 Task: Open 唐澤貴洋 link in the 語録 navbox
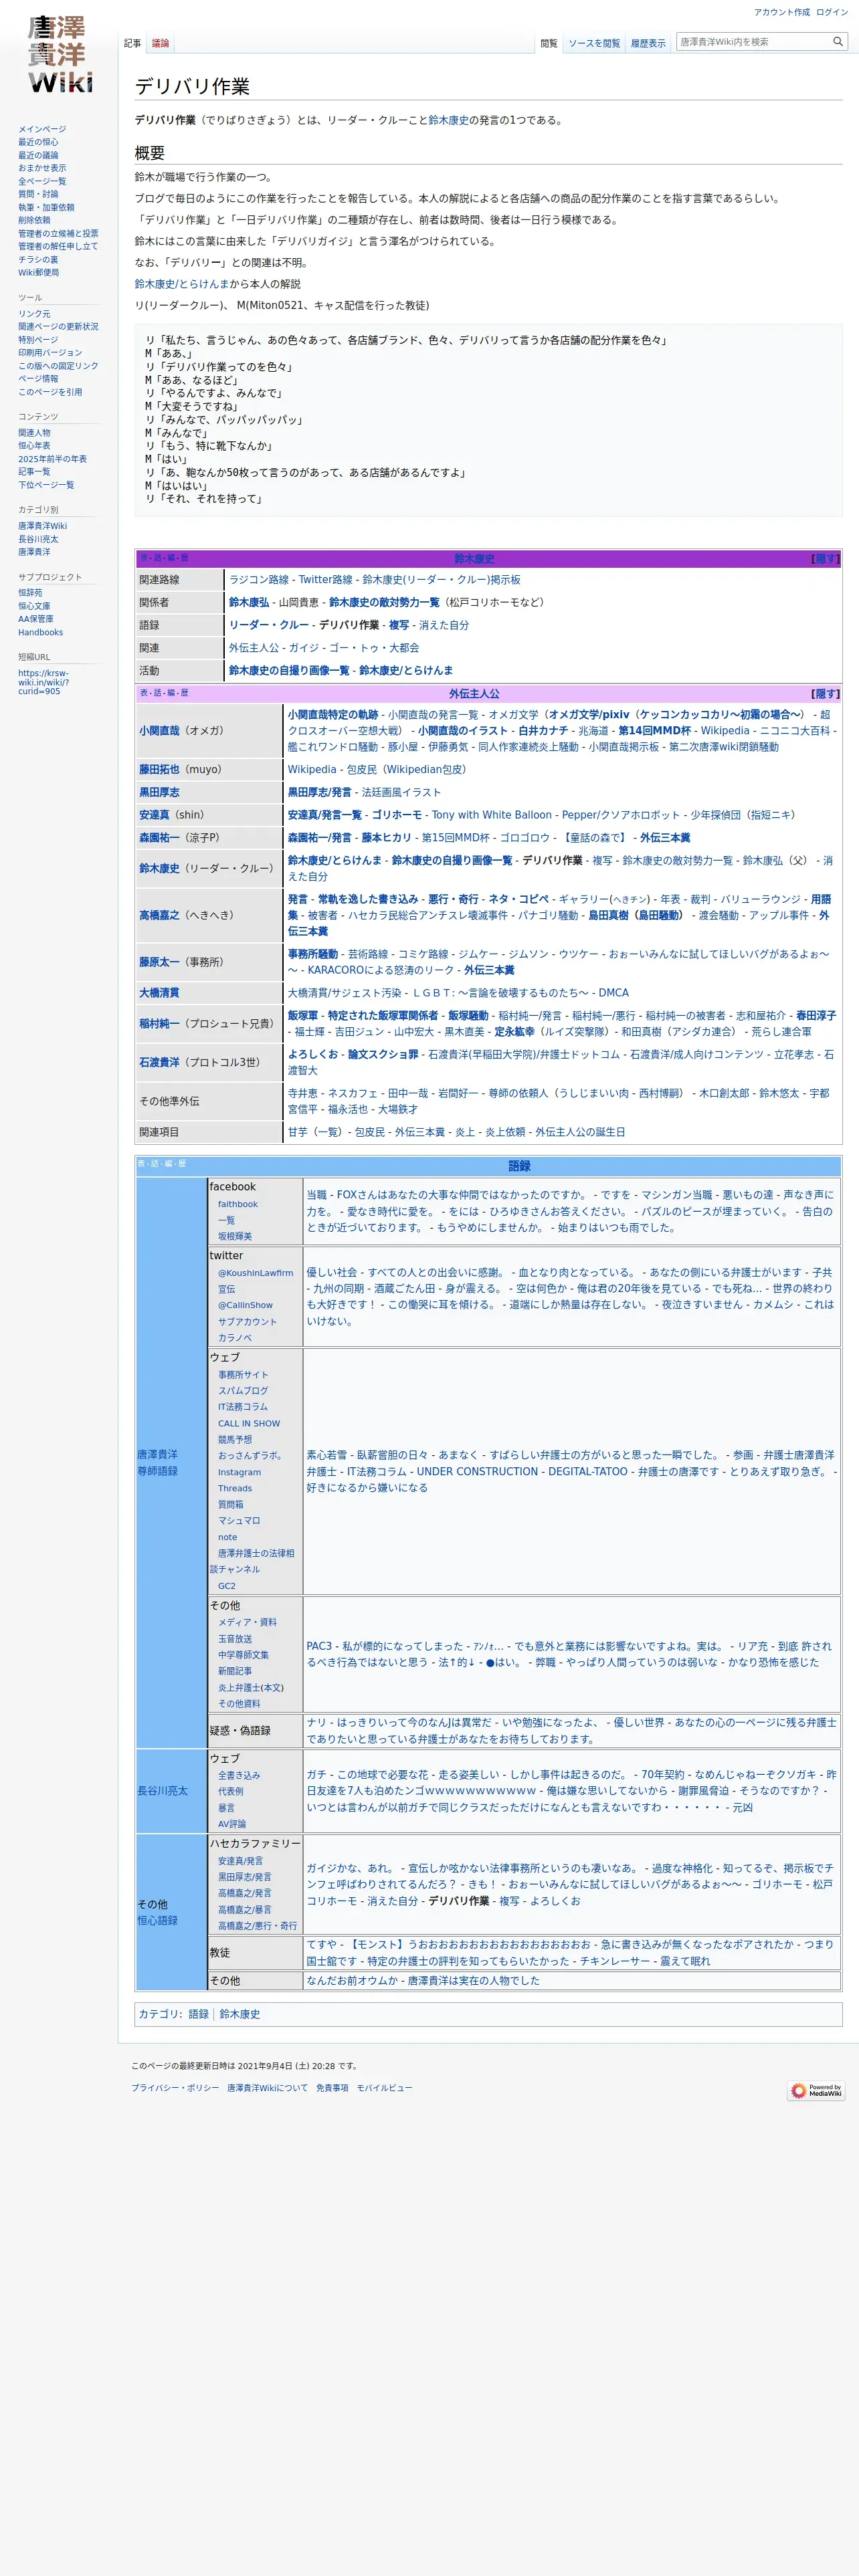tap(157, 1455)
